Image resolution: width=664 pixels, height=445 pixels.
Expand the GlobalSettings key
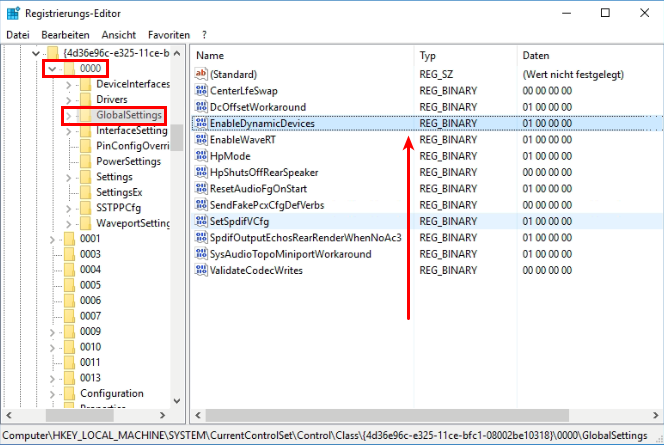click(69, 115)
